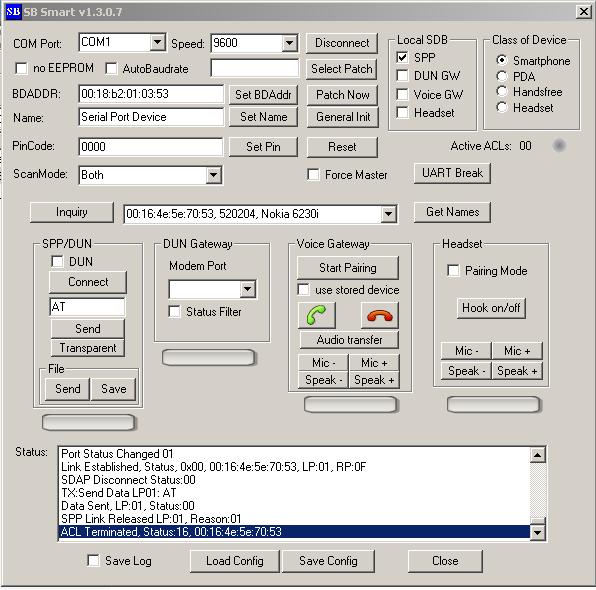Click the Patch Now button
Image resolution: width=596 pixels, height=590 pixels.
(x=342, y=95)
